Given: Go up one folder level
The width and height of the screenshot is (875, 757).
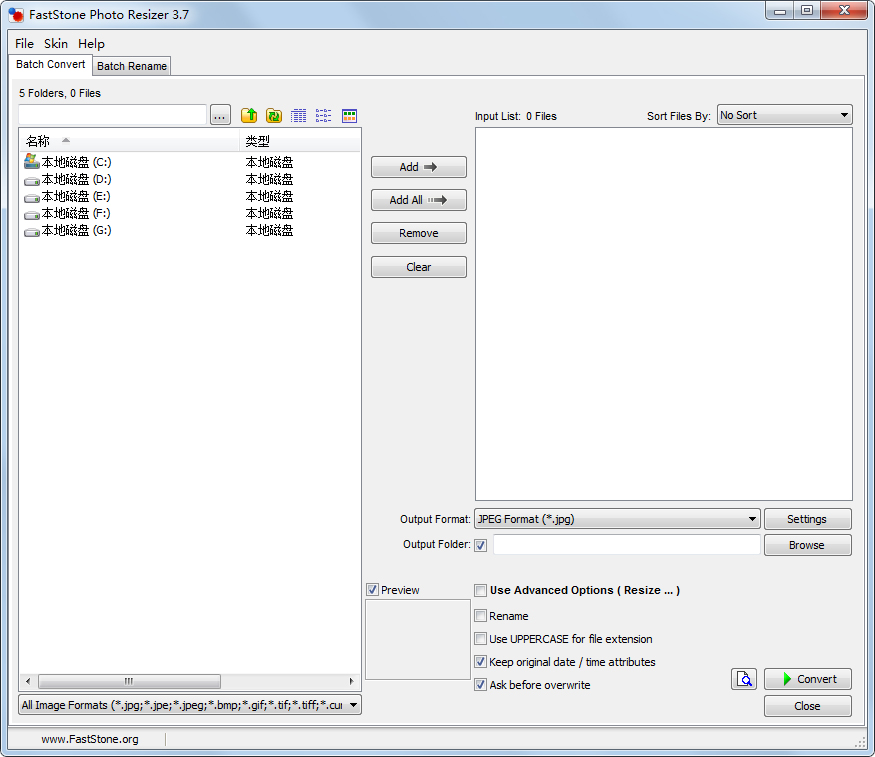Looking at the screenshot, I should (x=249, y=116).
